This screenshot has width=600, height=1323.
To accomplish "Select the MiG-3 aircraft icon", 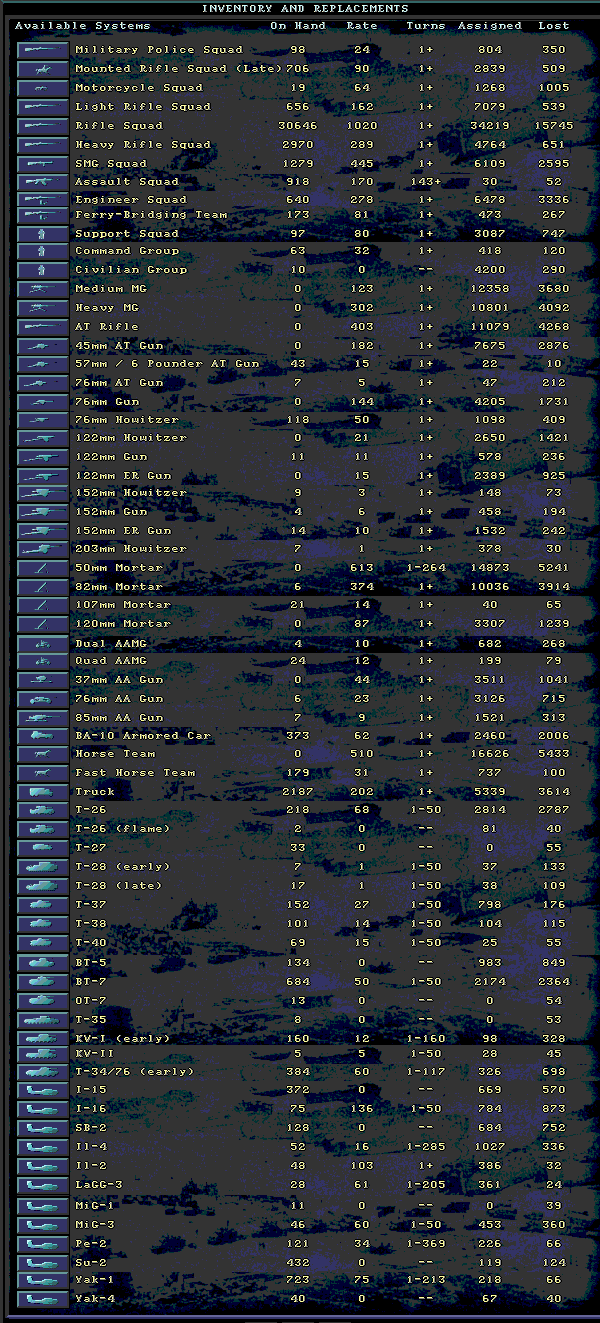I will 43,1225.
